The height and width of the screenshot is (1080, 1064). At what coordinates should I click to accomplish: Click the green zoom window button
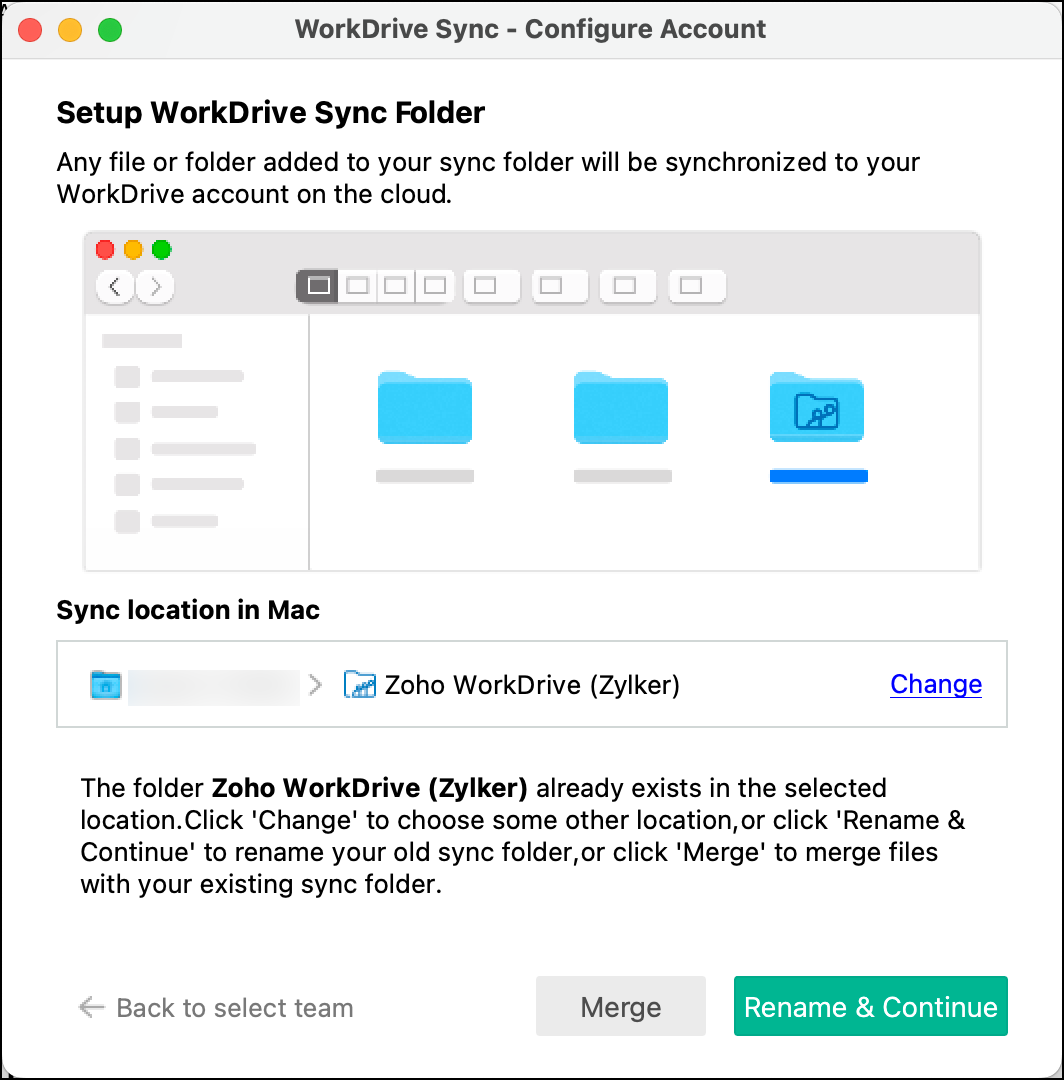(x=110, y=29)
